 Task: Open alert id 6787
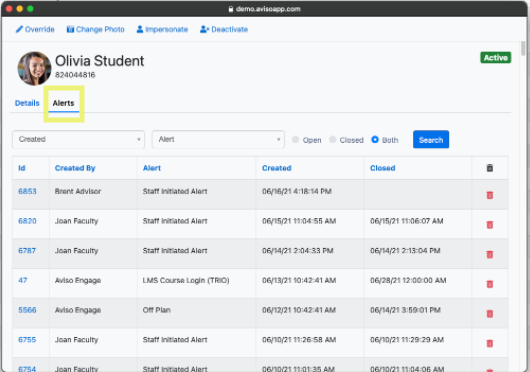pyautogui.click(x=27, y=251)
